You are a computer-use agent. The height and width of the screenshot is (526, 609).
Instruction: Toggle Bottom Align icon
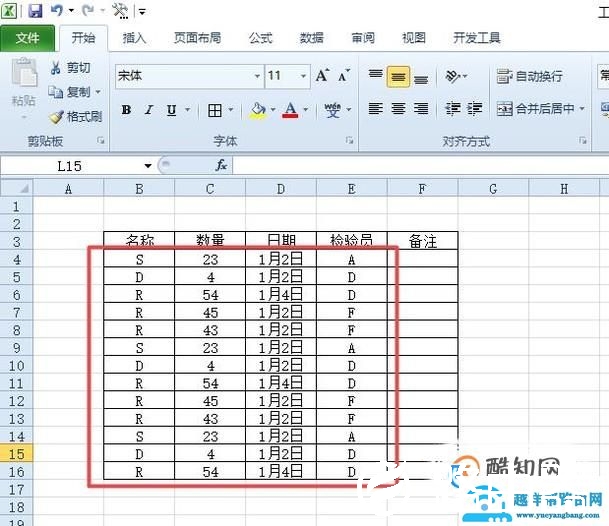click(421, 78)
